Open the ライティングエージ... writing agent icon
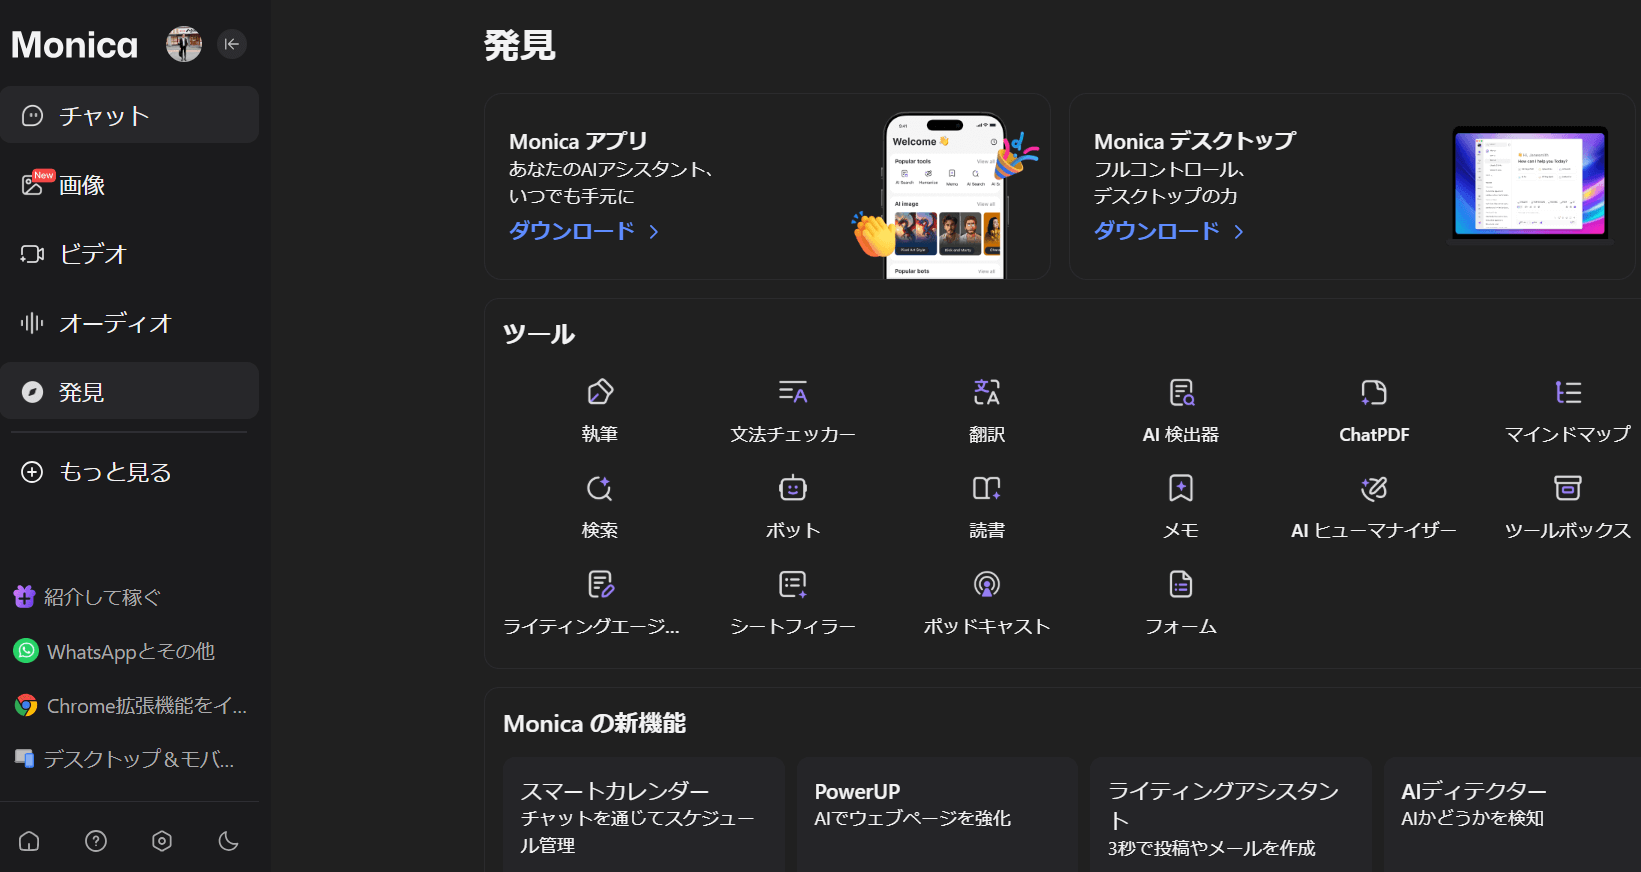 [x=600, y=584]
